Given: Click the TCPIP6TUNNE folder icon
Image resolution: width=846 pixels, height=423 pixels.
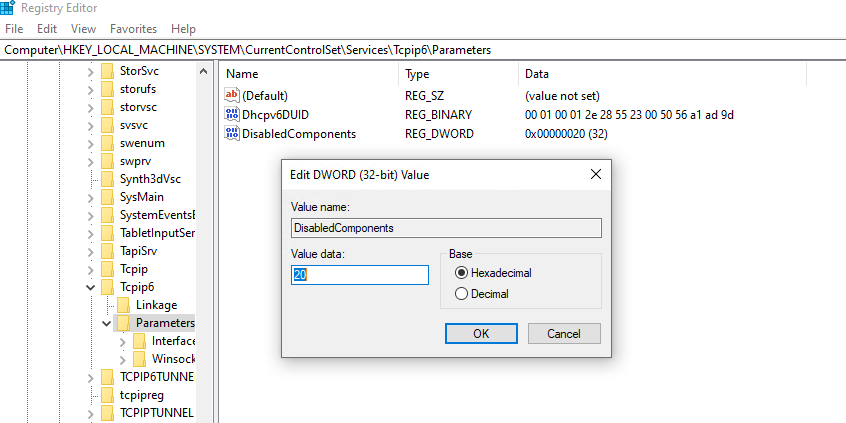Looking at the screenshot, I should (x=108, y=377).
